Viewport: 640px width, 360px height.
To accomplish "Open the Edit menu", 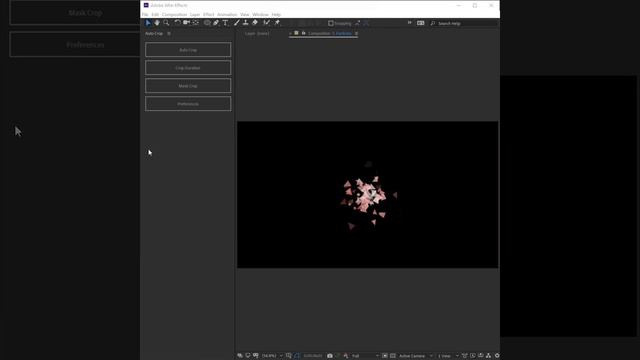I will tap(155, 15).
